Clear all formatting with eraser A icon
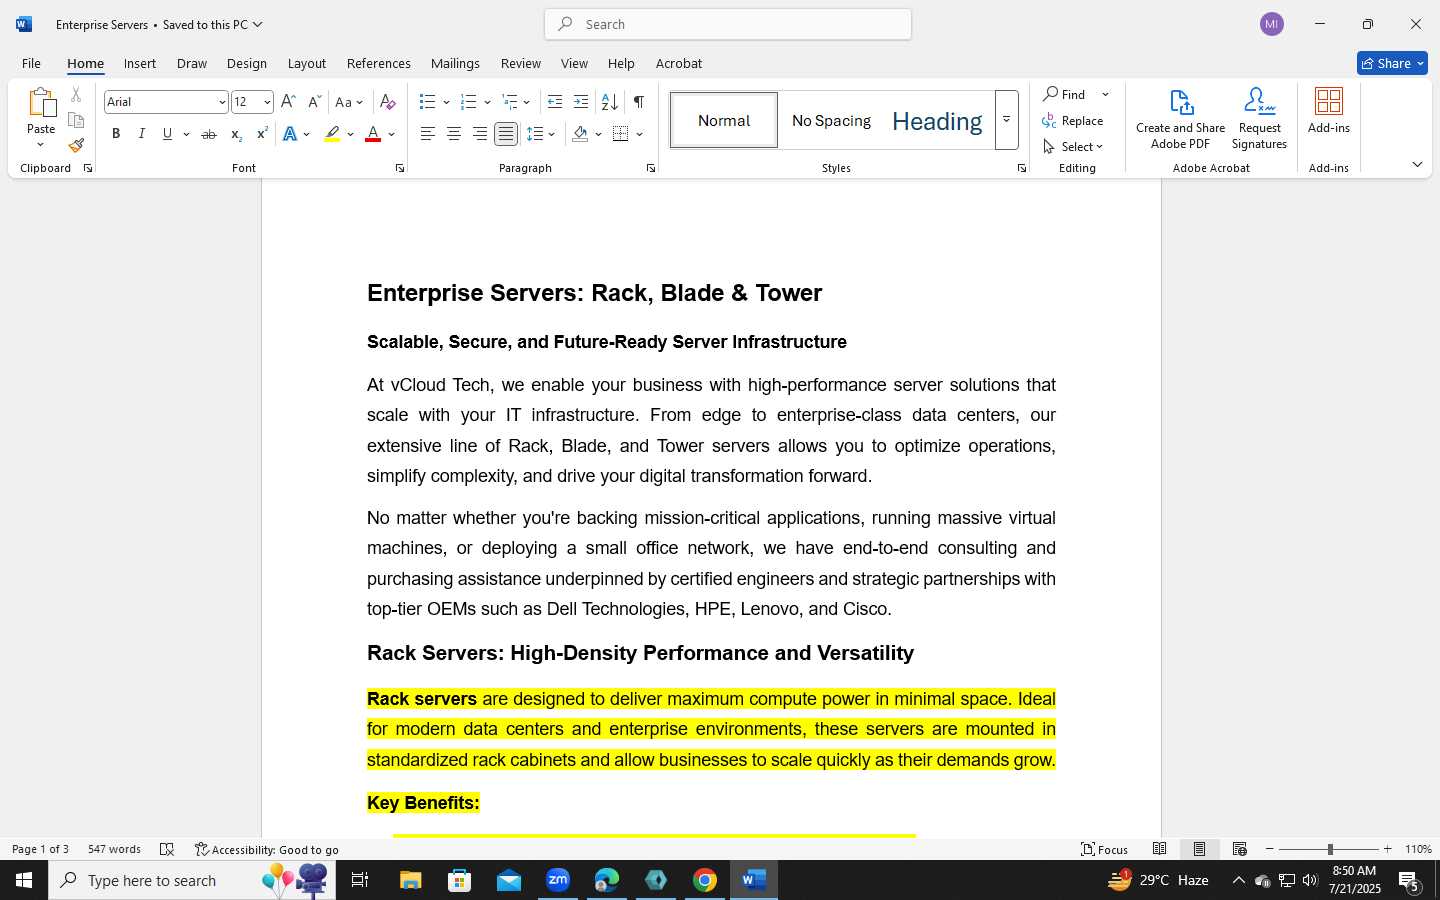Image resolution: width=1440 pixels, height=900 pixels. (x=388, y=102)
